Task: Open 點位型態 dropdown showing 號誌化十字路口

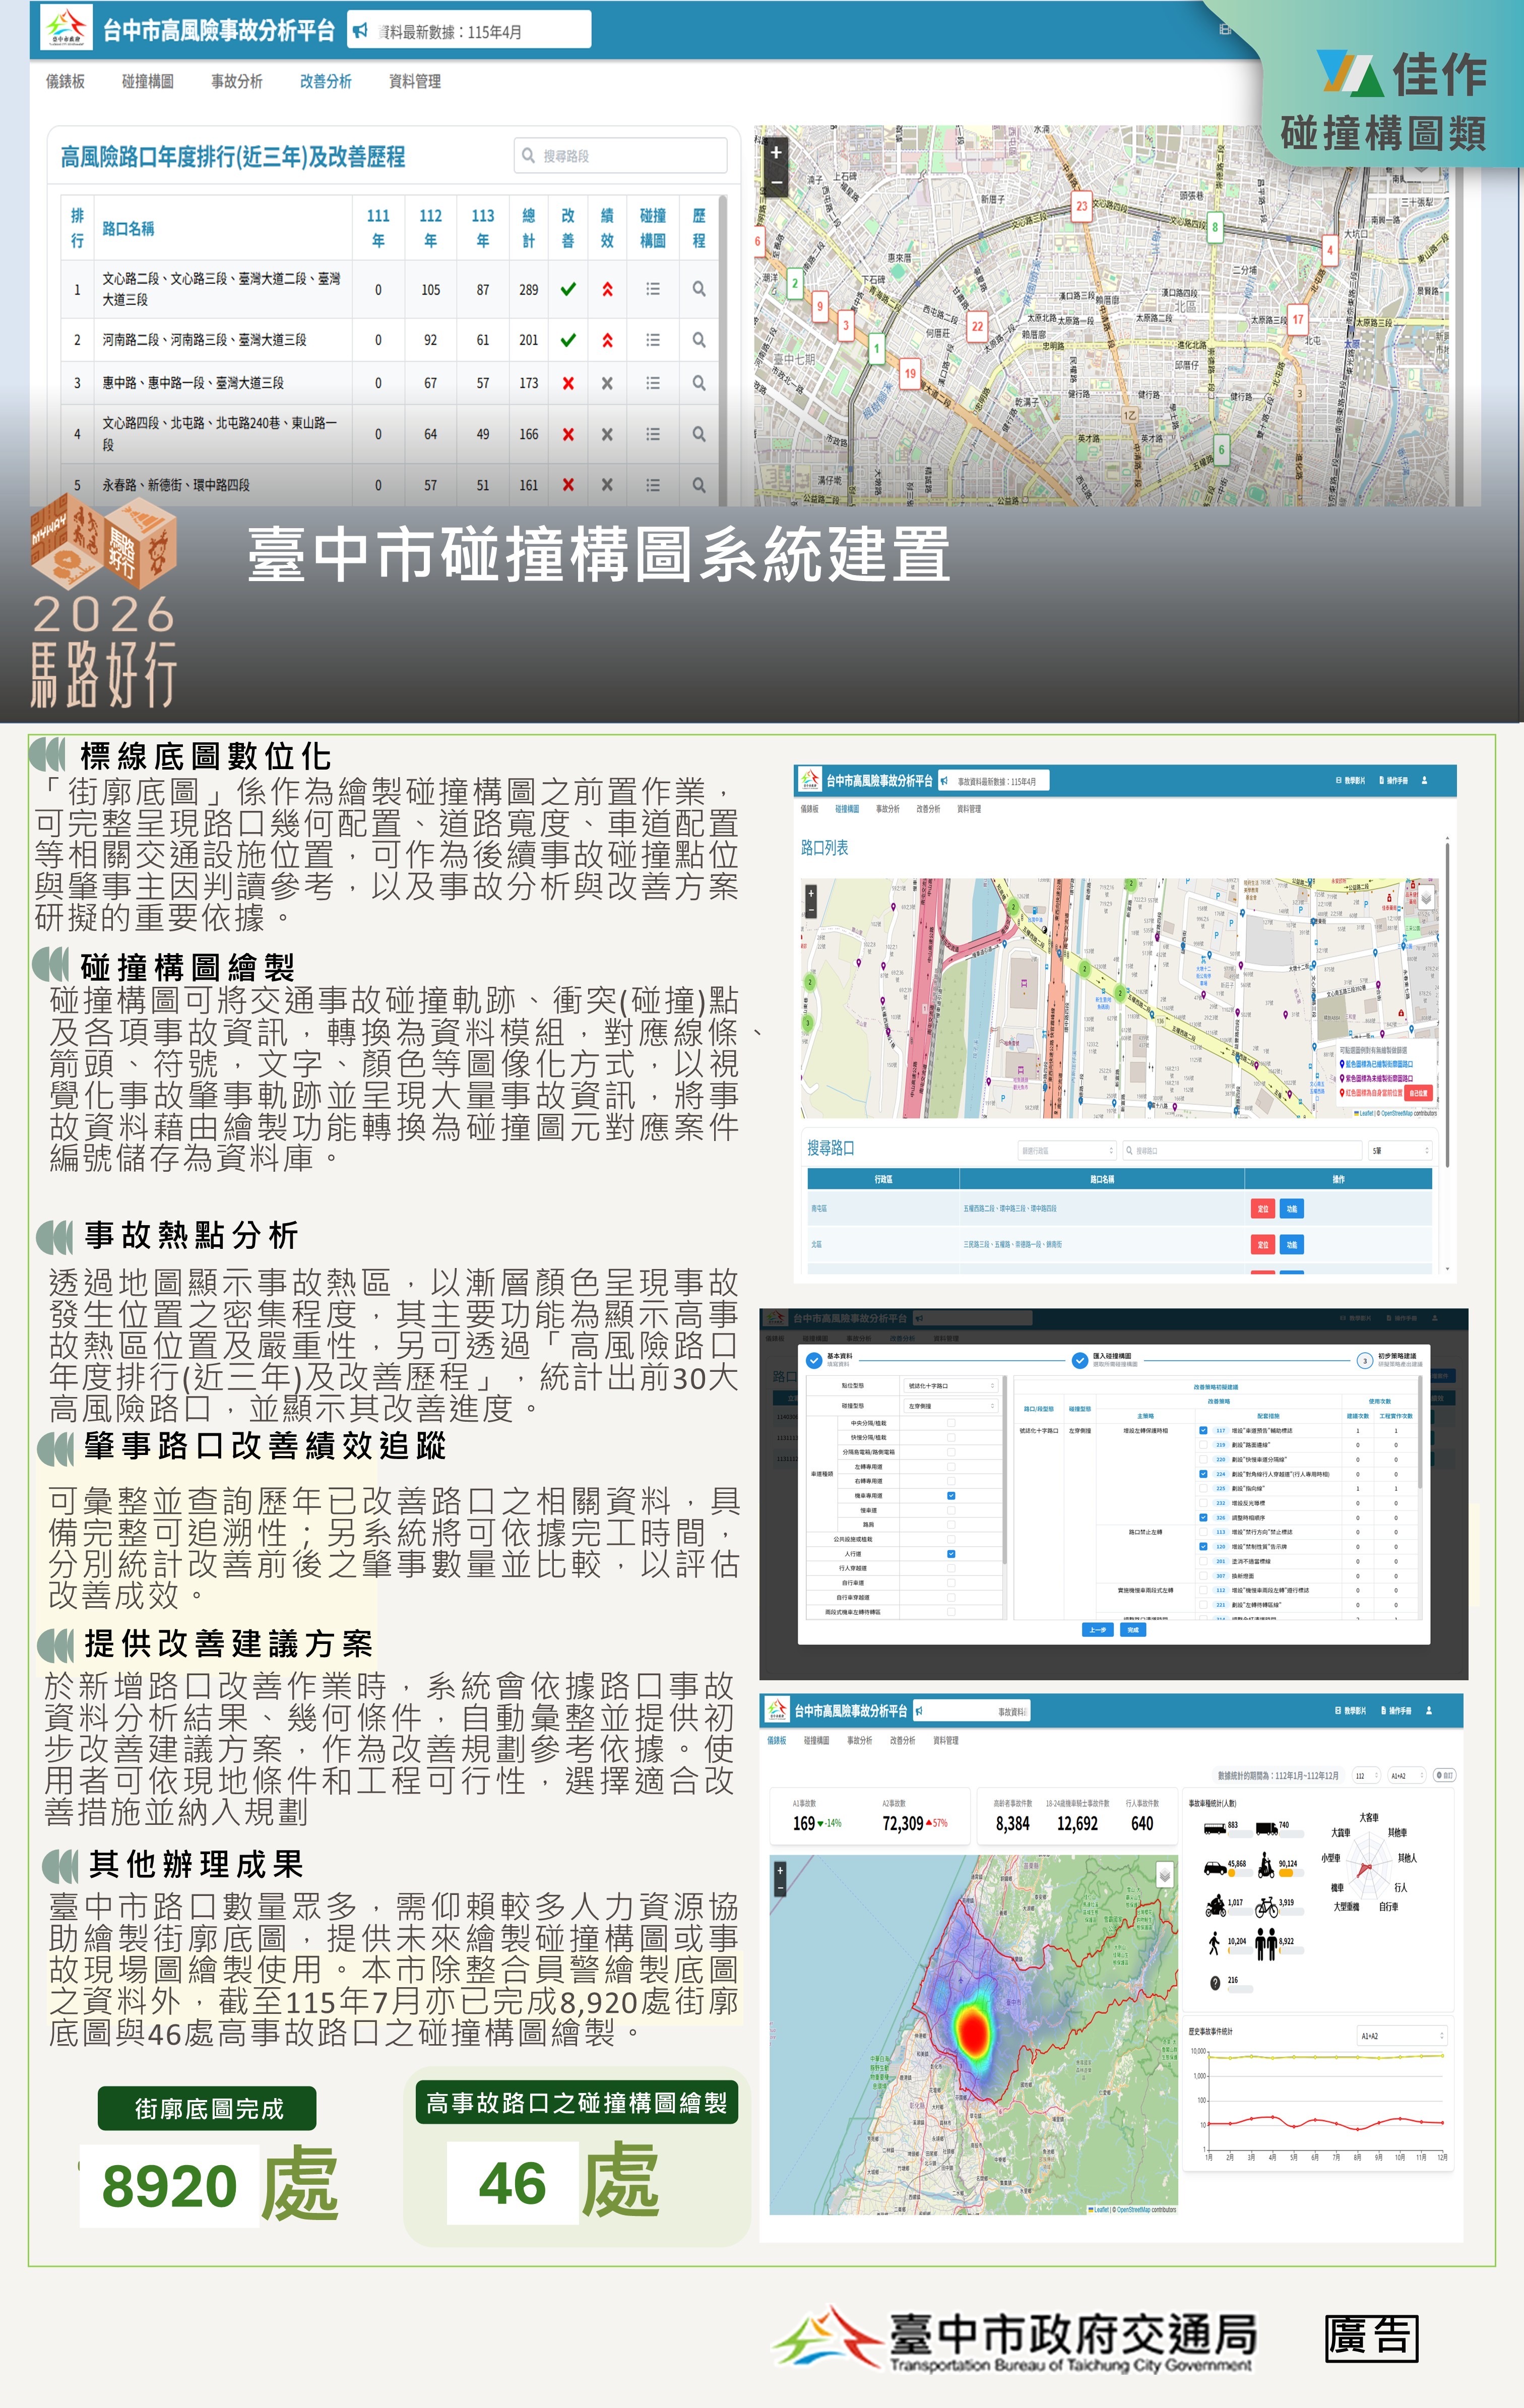Action: pyautogui.click(x=950, y=1386)
